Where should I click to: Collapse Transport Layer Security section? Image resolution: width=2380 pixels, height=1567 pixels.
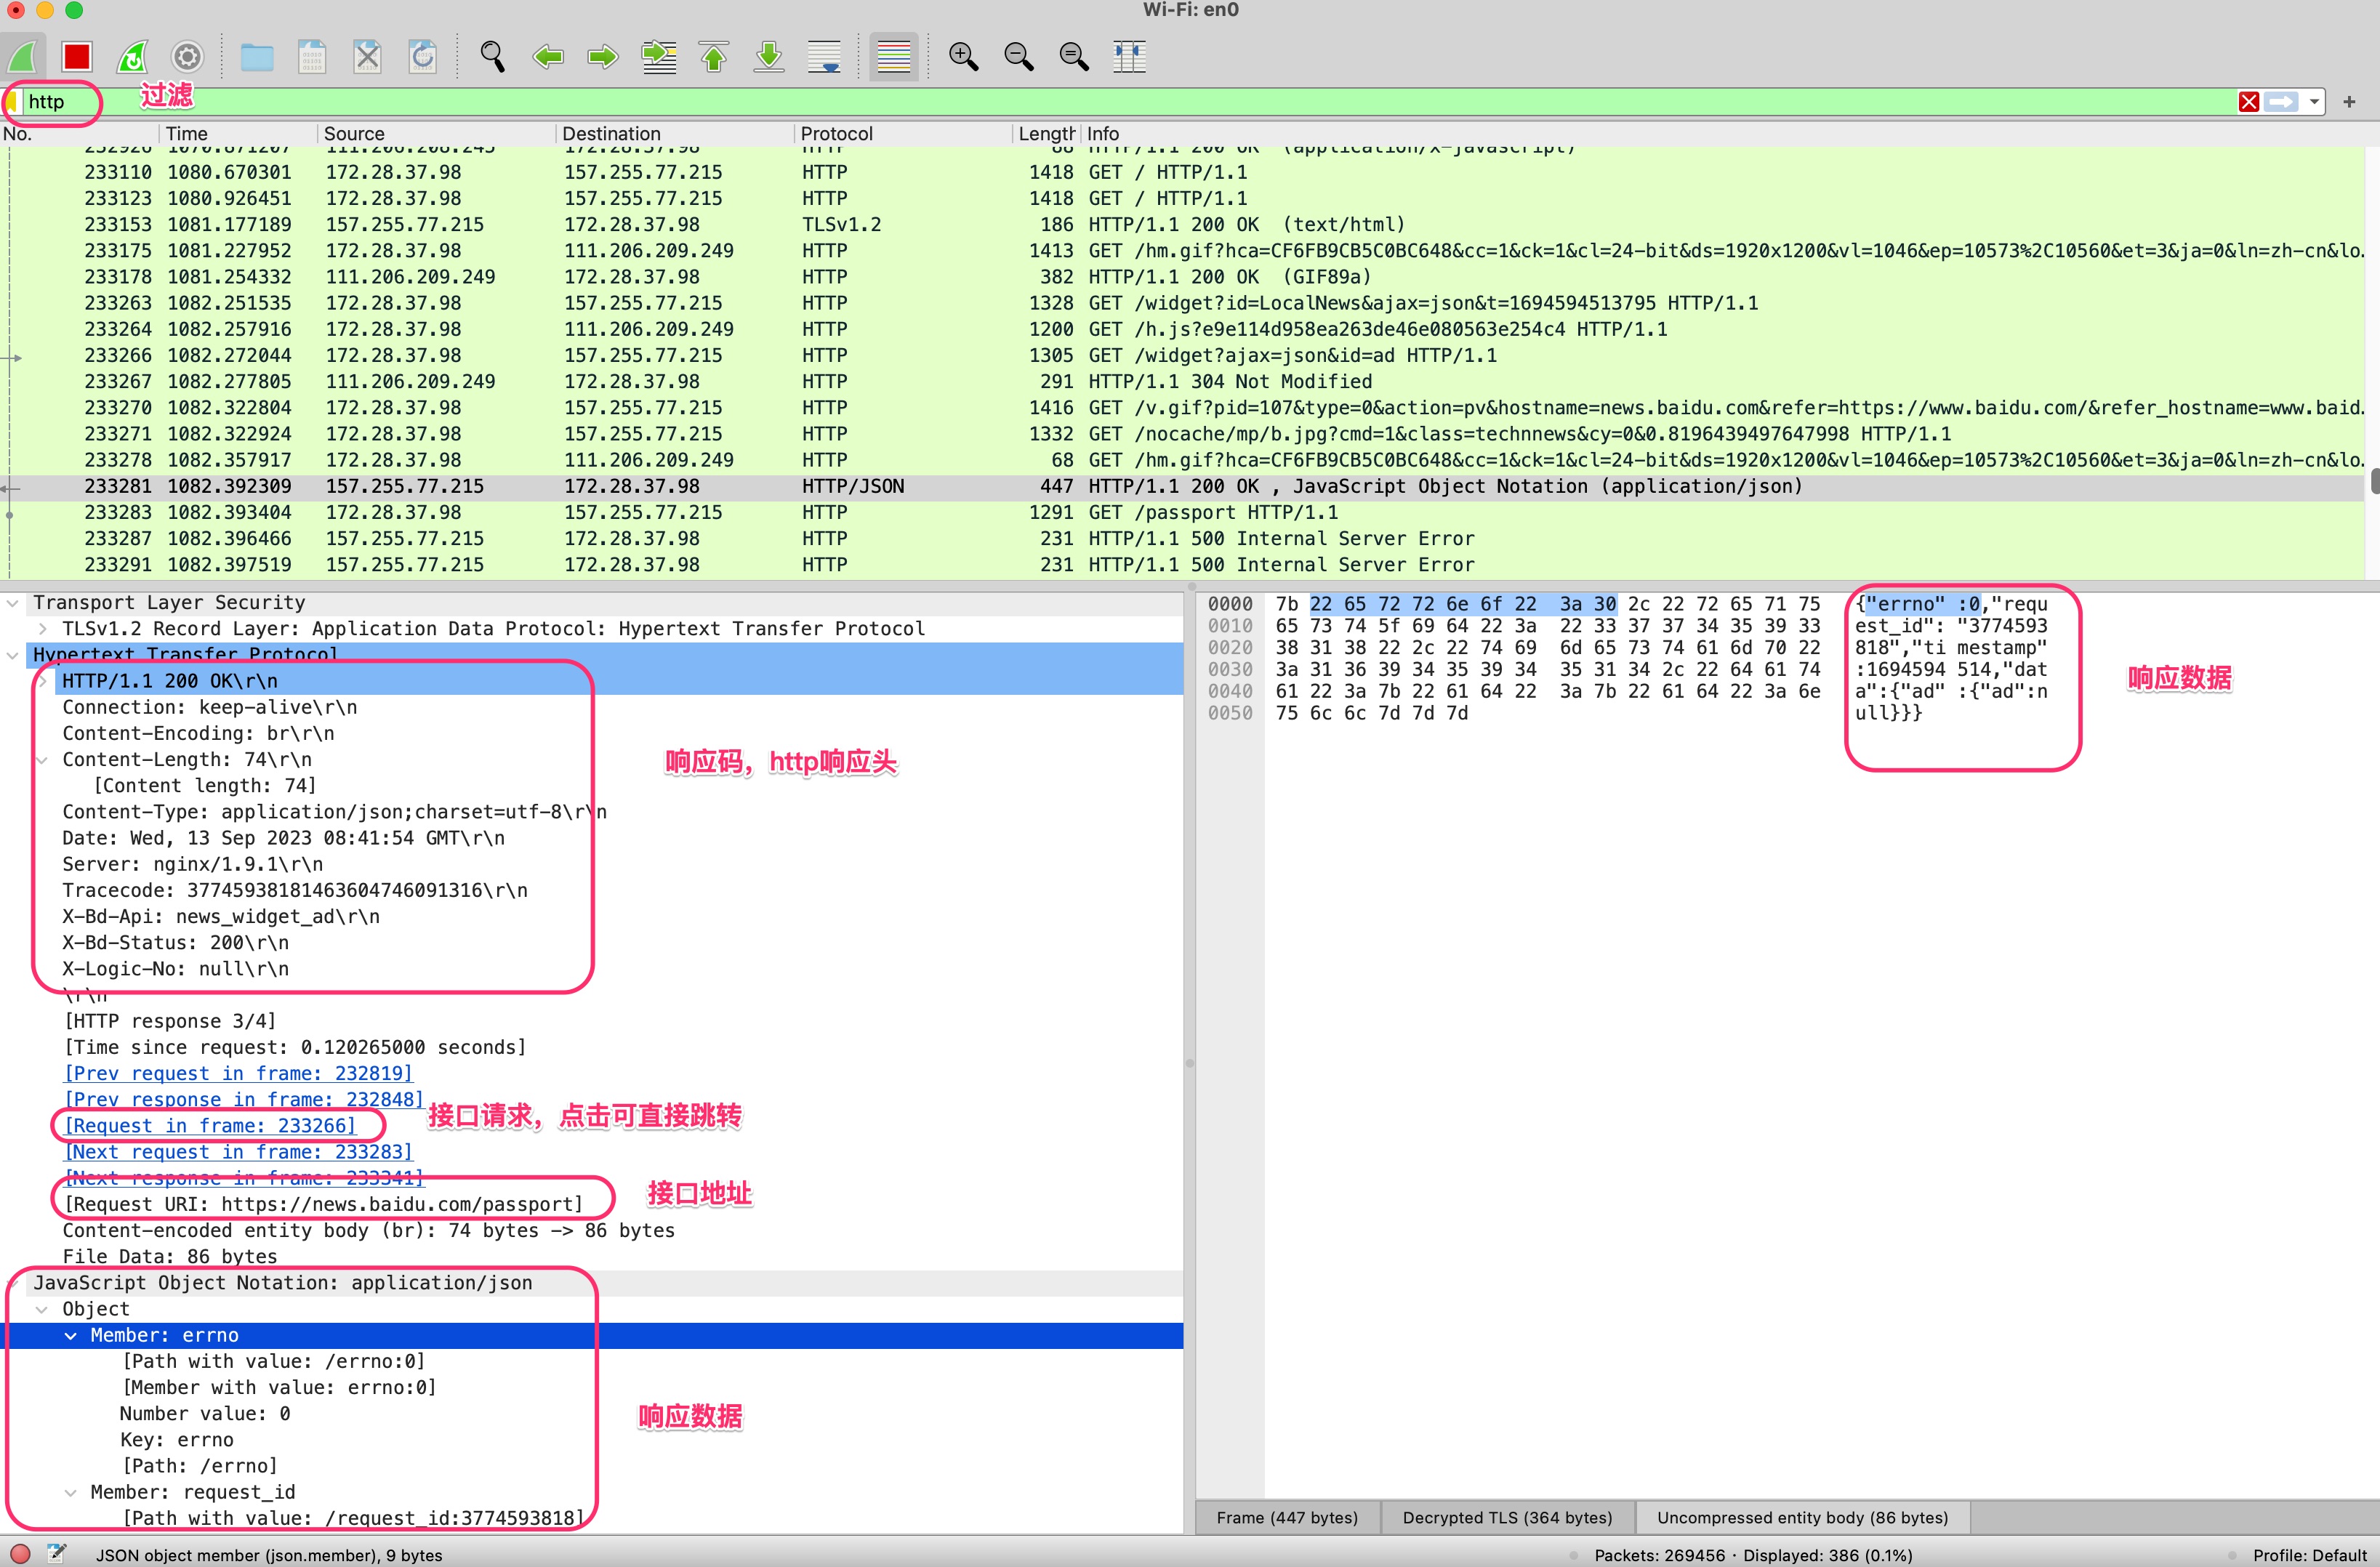13,603
